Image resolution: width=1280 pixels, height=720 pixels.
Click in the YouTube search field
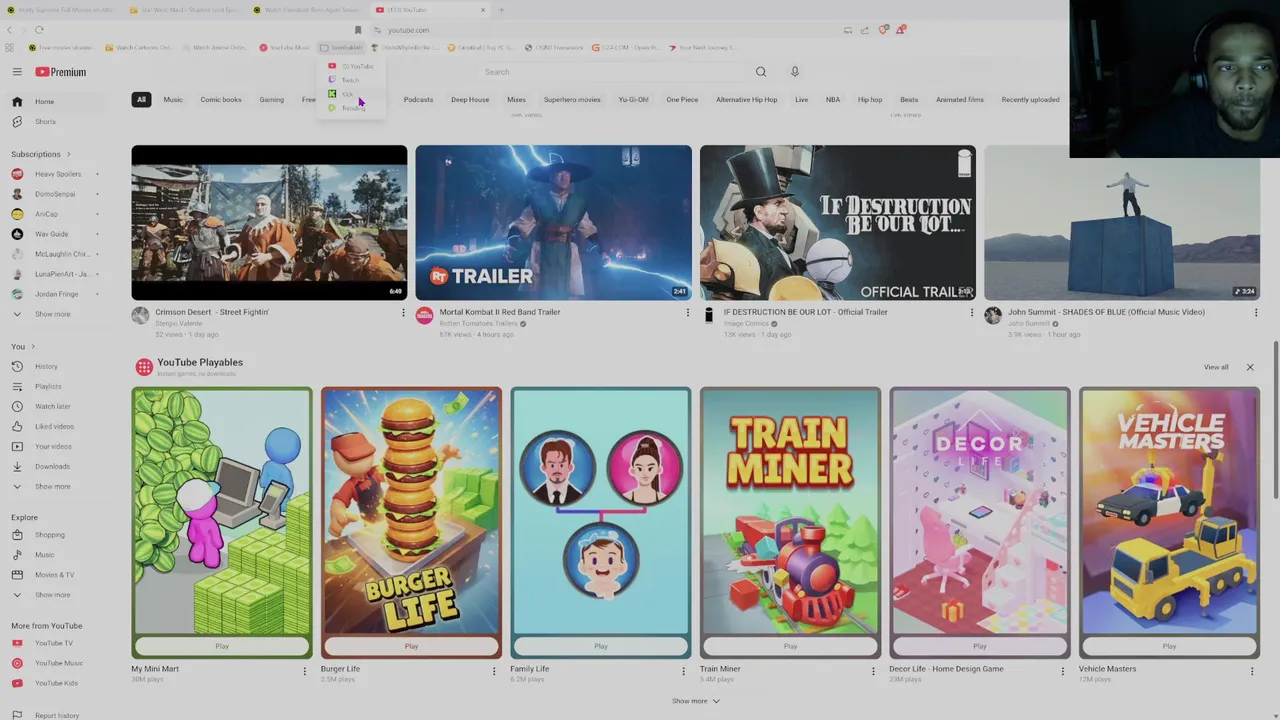point(610,72)
